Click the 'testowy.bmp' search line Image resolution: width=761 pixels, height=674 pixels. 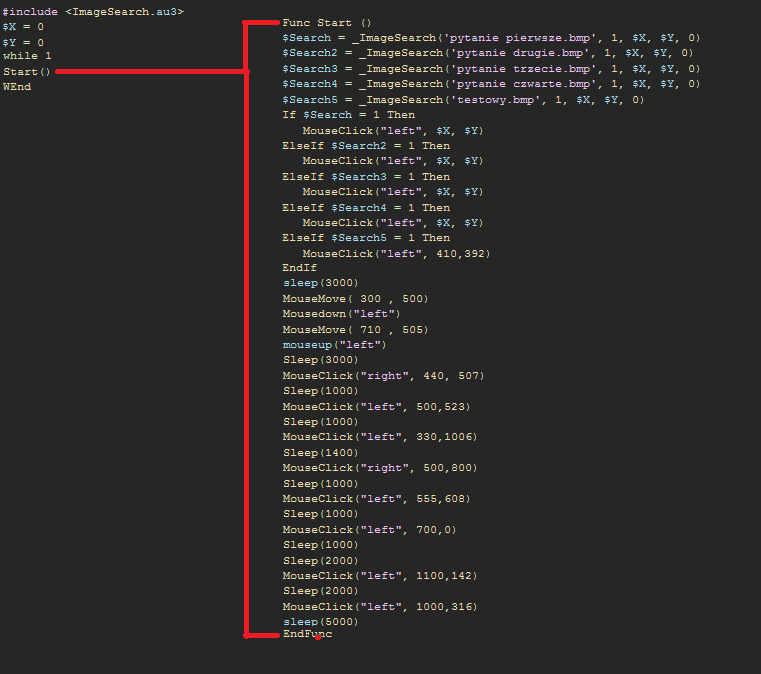coord(463,100)
